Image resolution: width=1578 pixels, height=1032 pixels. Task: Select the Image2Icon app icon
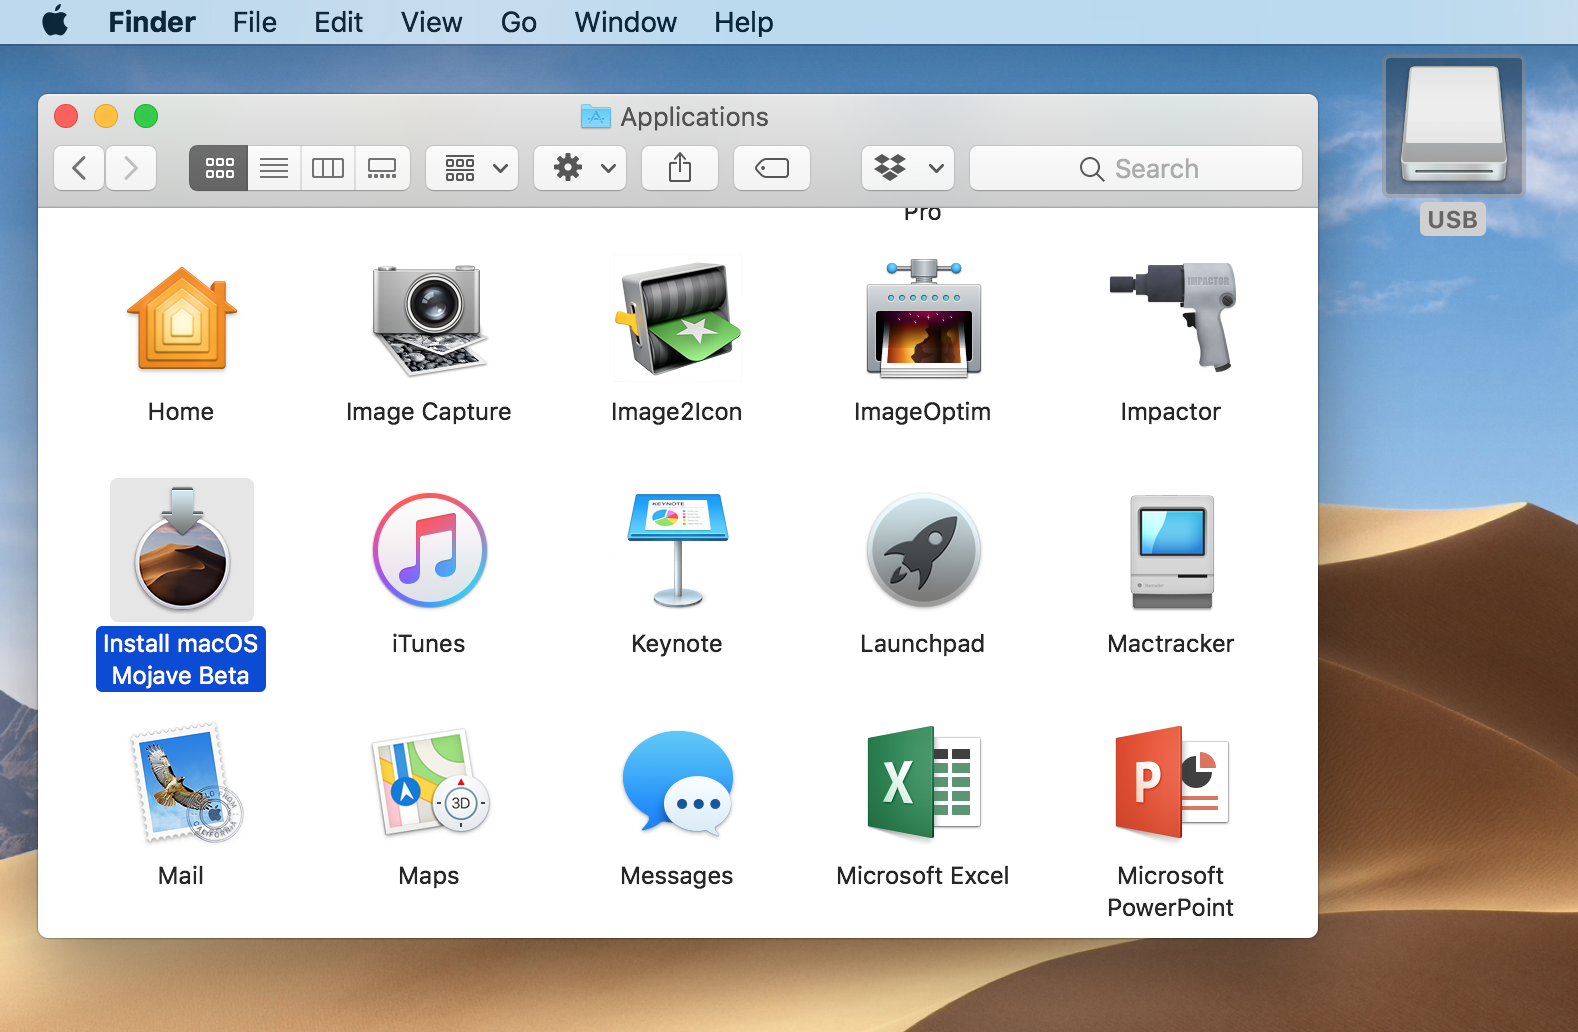pyautogui.click(x=677, y=319)
